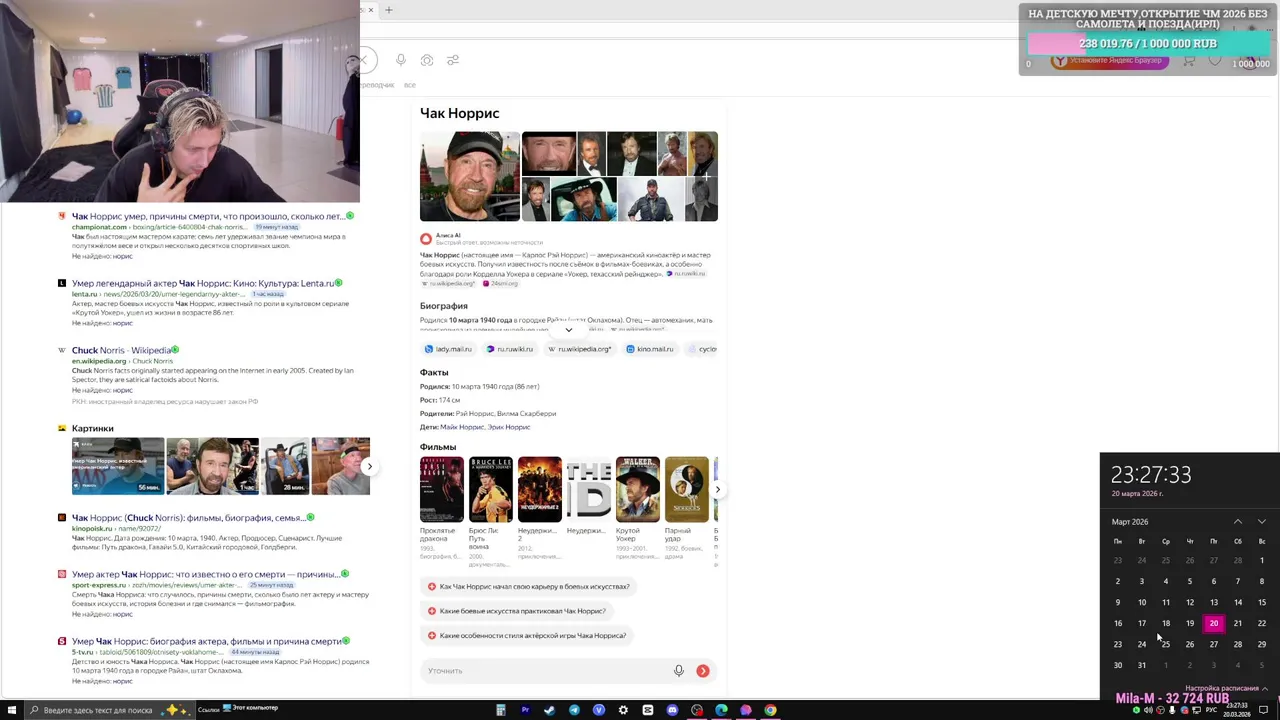Open Premiere Pro from the taskbar
This screenshot has width=1280, height=720.
[x=525, y=710]
